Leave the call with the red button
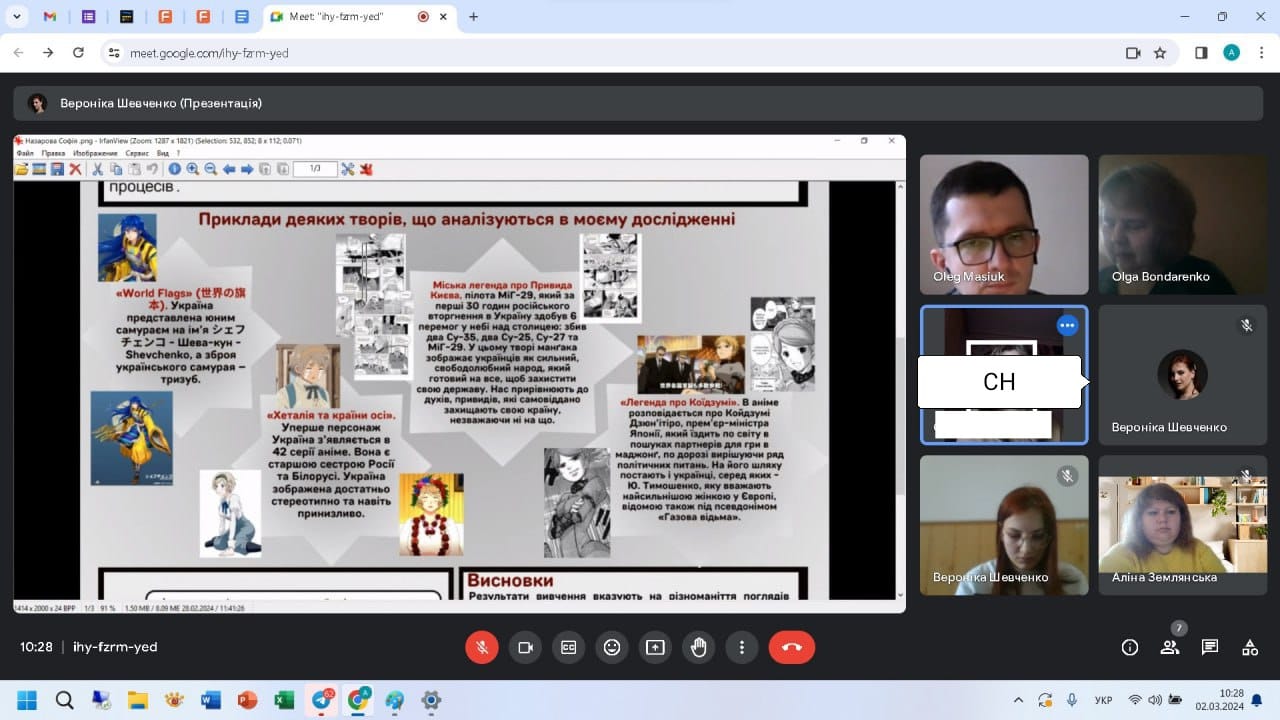1280x720 pixels. pyautogui.click(x=791, y=647)
